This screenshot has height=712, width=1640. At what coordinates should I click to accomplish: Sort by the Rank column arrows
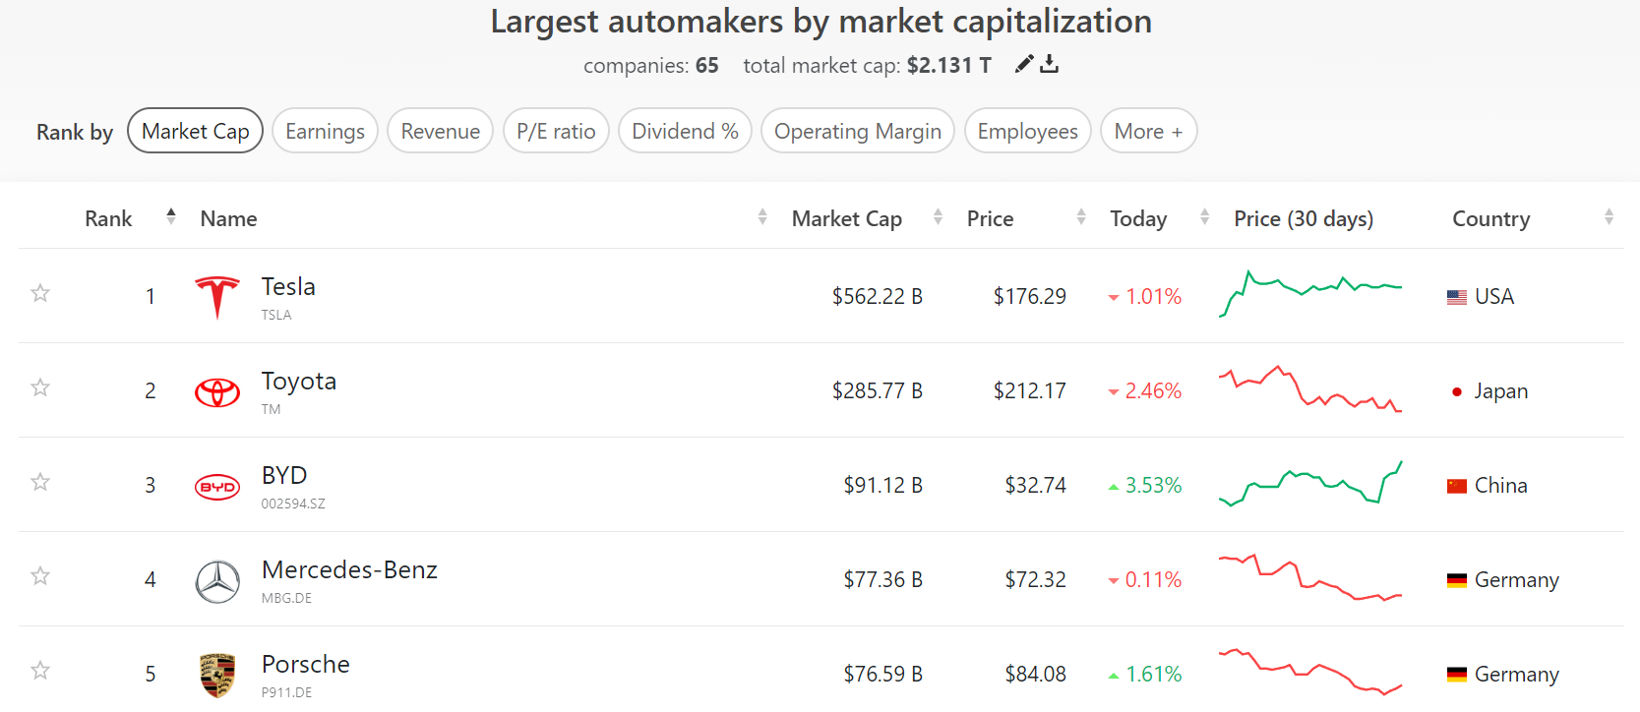point(171,217)
